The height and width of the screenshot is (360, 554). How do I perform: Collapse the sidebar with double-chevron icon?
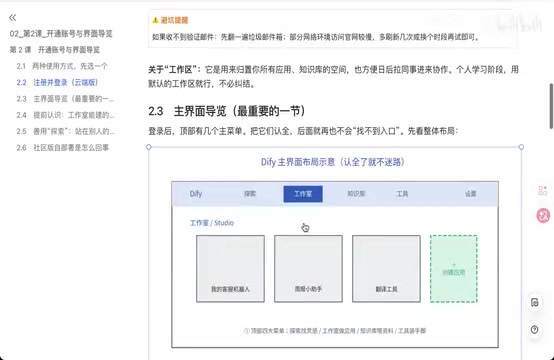(x=12, y=17)
